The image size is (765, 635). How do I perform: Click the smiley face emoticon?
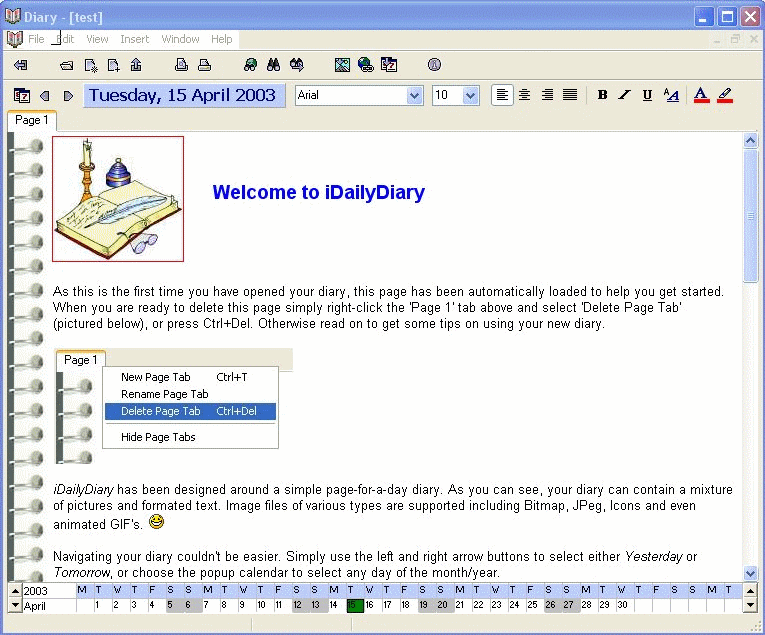coord(156,522)
